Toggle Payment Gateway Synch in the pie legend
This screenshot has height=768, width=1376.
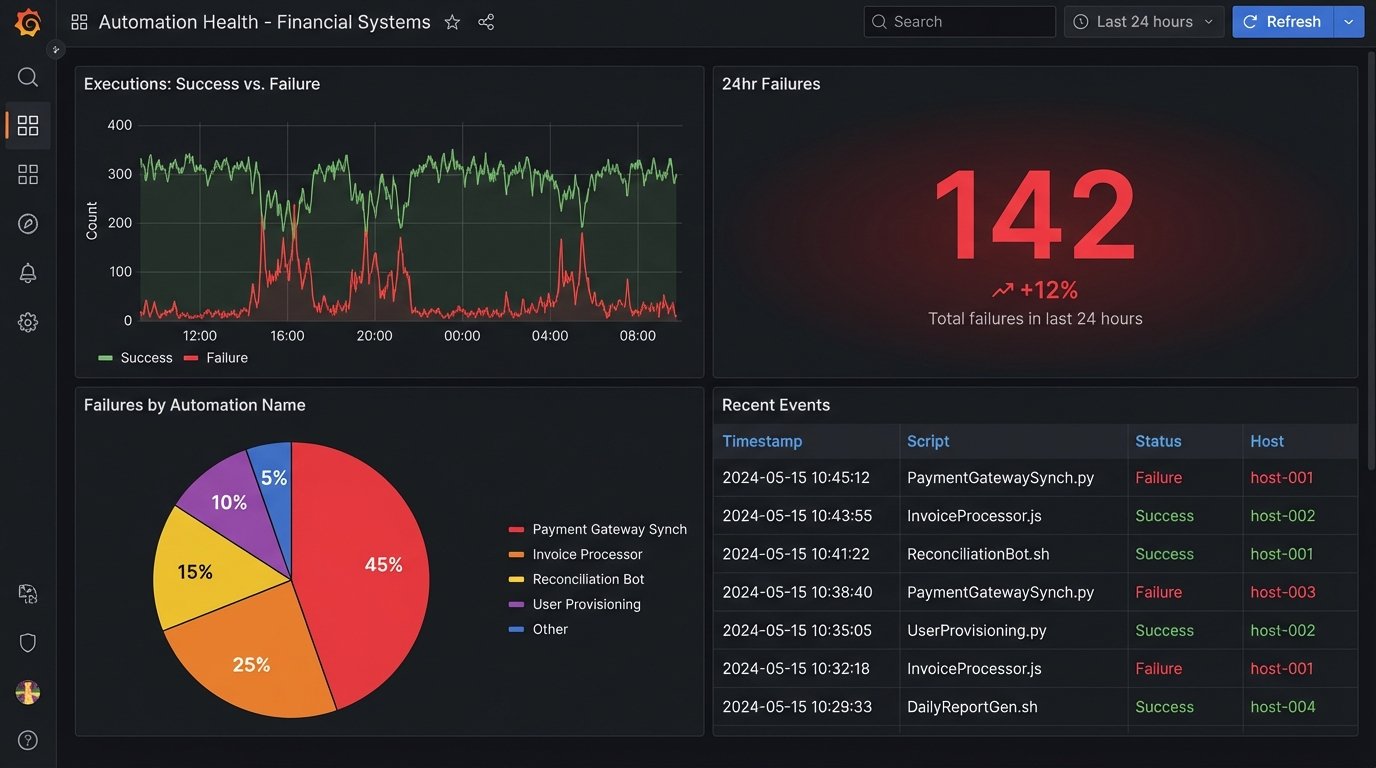[610, 529]
